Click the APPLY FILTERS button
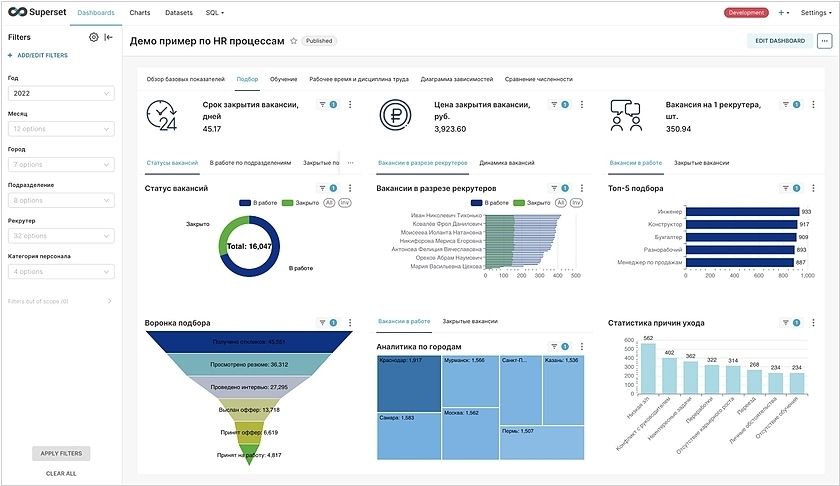Image resolution: width=840 pixels, height=486 pixels. point(61,453)
